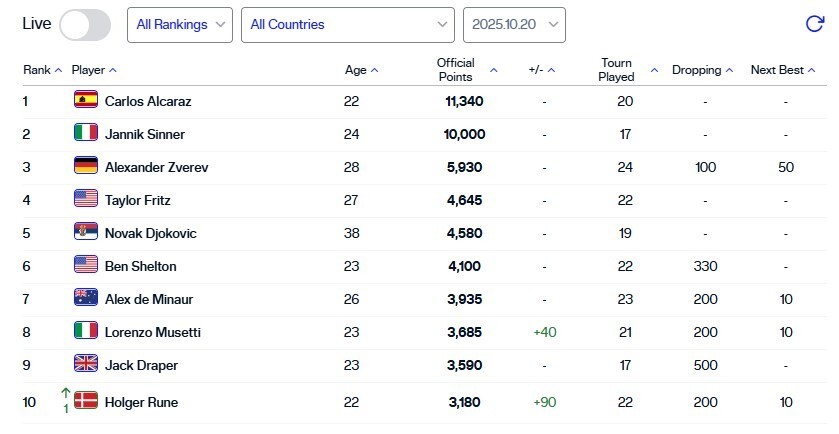Open the All Rankings dropdown
Image resolution: width=839 pixels, height=434 pixels.
(179, 25)
